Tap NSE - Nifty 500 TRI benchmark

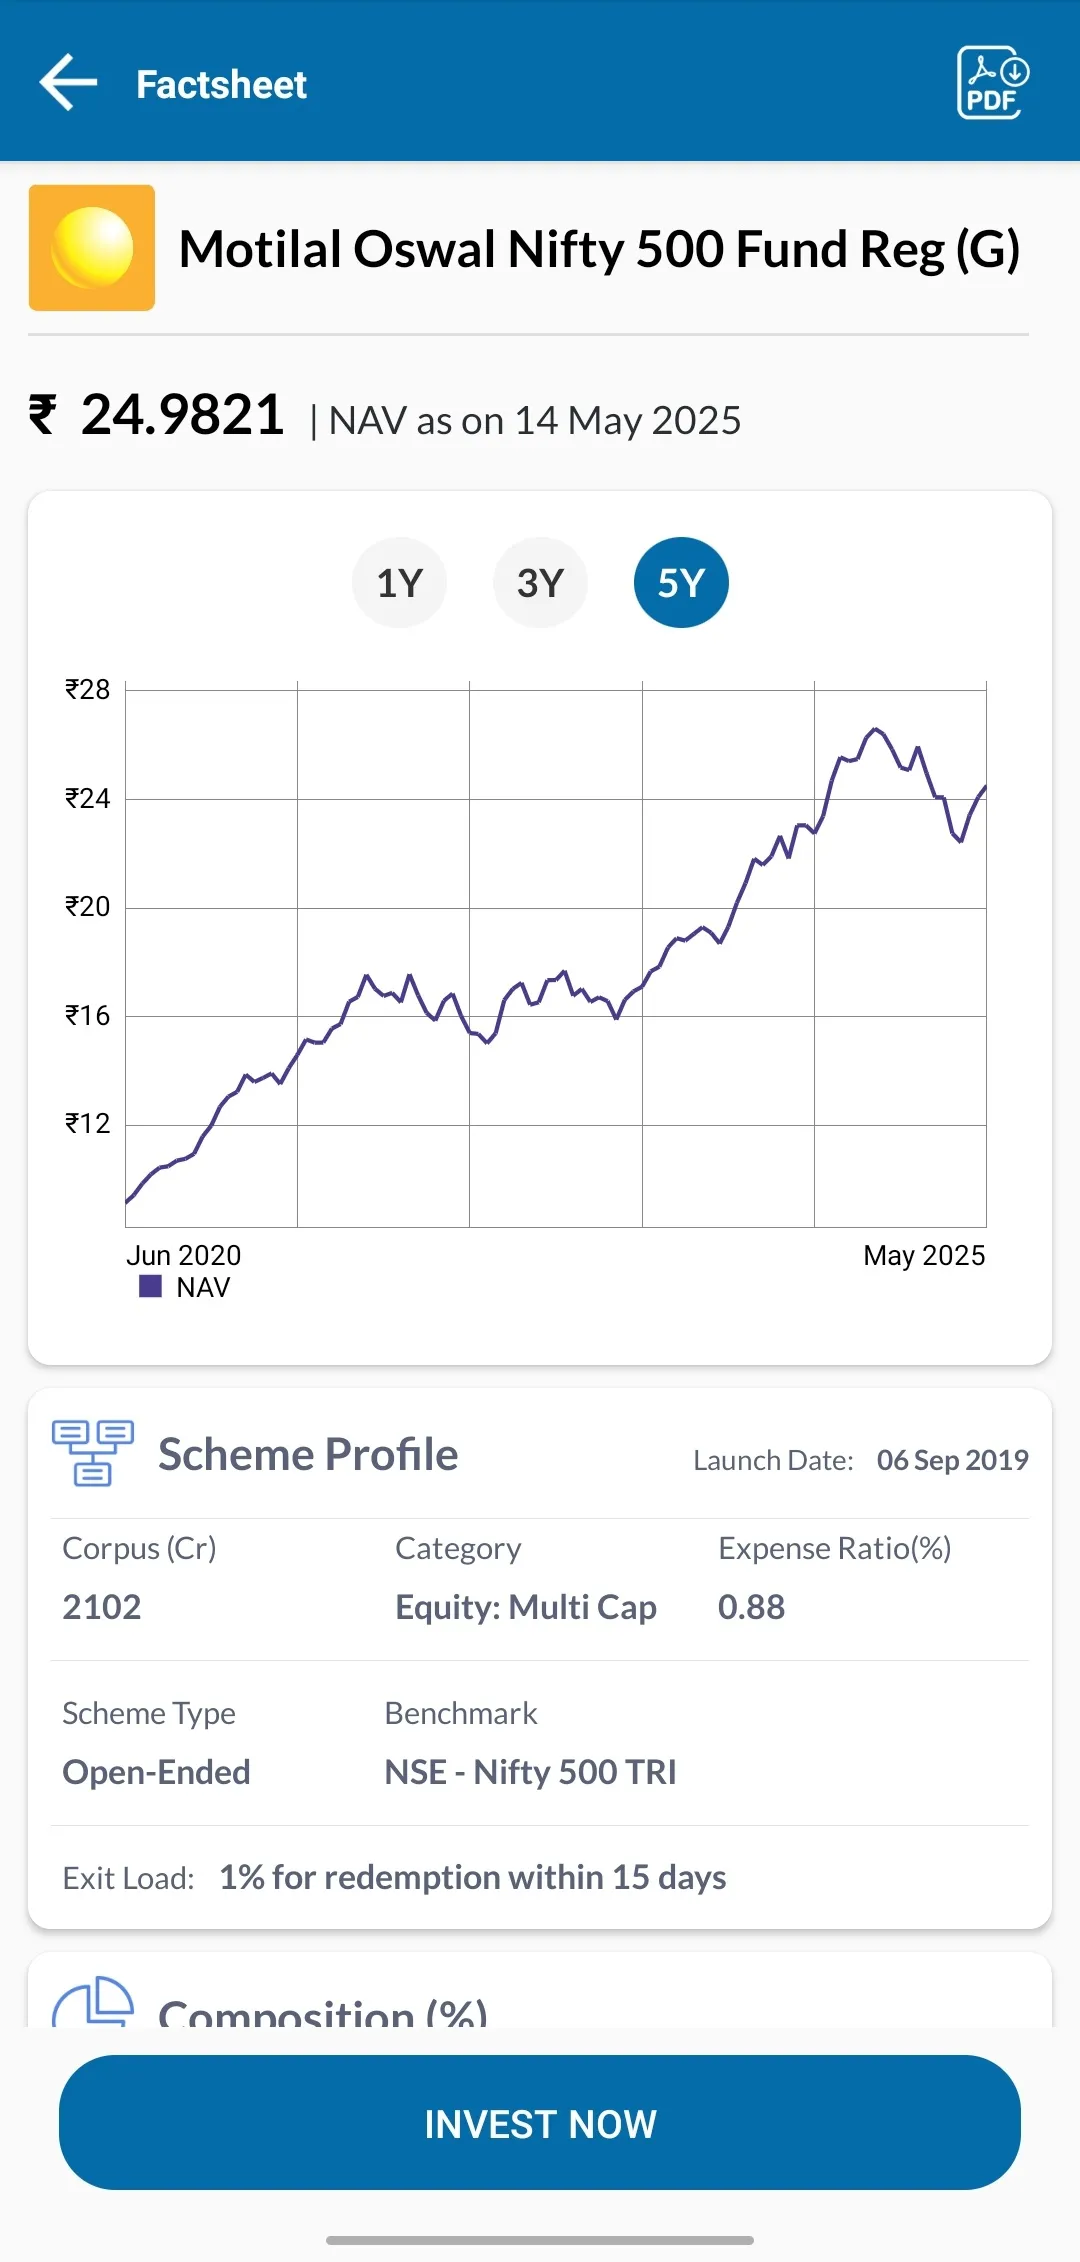(531, 1772)
